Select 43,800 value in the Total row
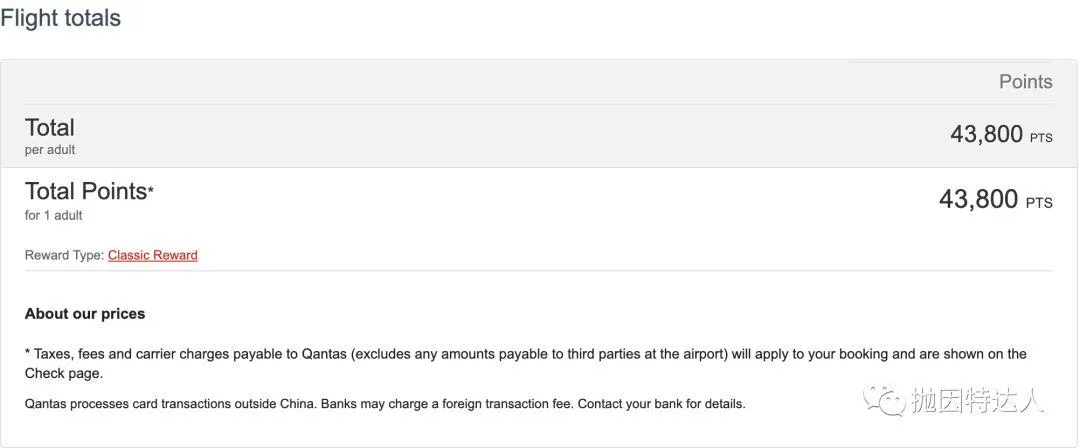1080x448 pixels. pyautogui.click(x=986, y=134)
